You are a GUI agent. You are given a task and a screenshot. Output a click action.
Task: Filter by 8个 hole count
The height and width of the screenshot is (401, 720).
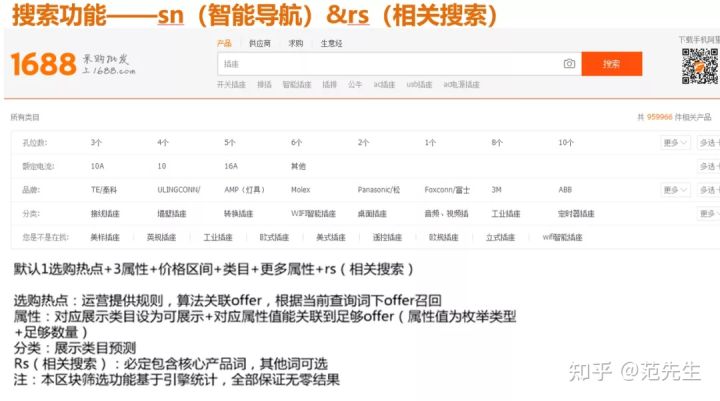[497, 143]
